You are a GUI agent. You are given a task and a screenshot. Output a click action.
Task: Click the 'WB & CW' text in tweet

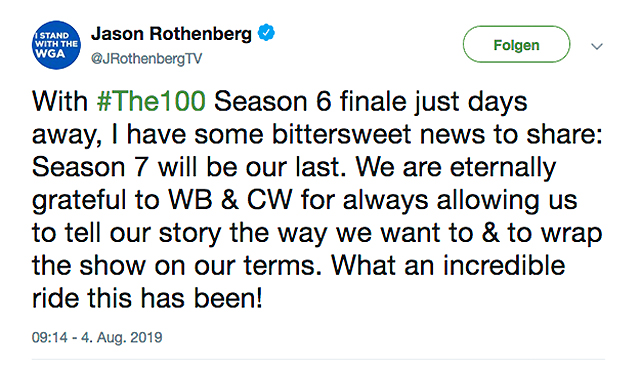(x=231, y=200)
